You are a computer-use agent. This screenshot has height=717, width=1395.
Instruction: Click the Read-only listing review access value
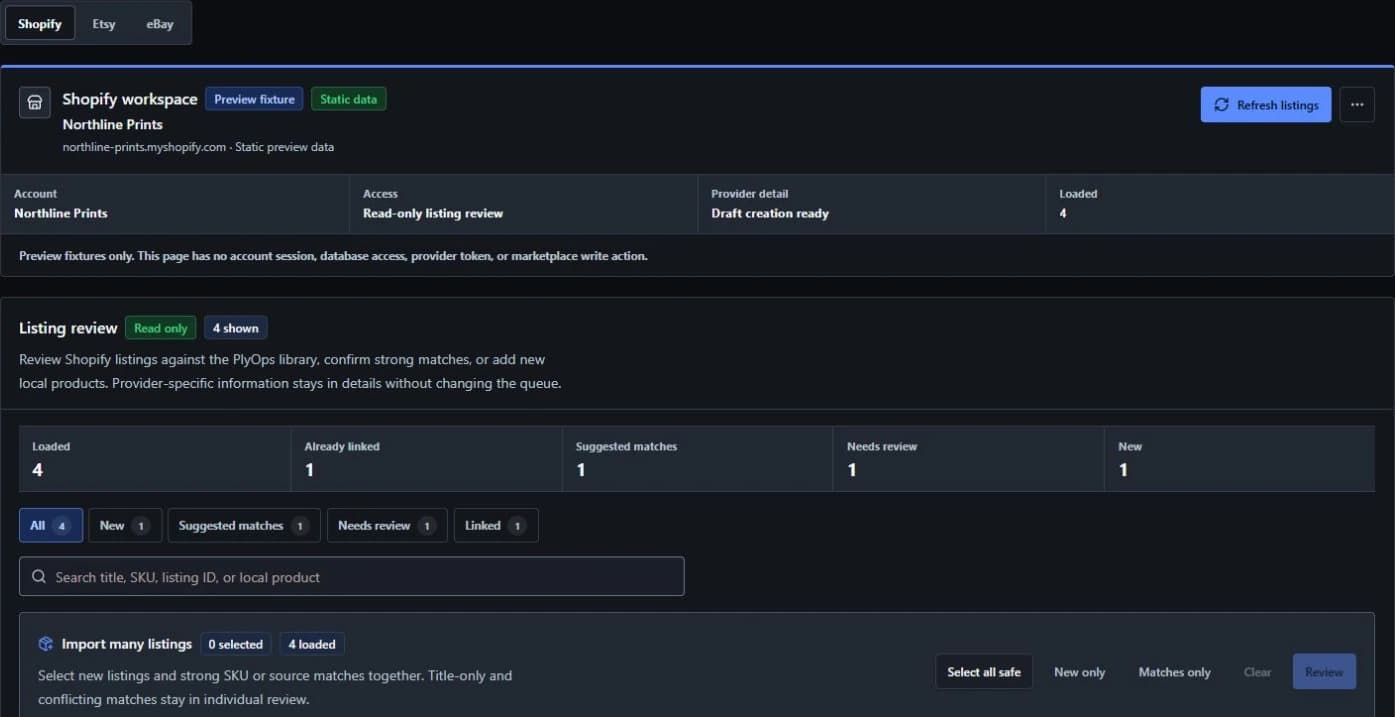coord(433,213)
